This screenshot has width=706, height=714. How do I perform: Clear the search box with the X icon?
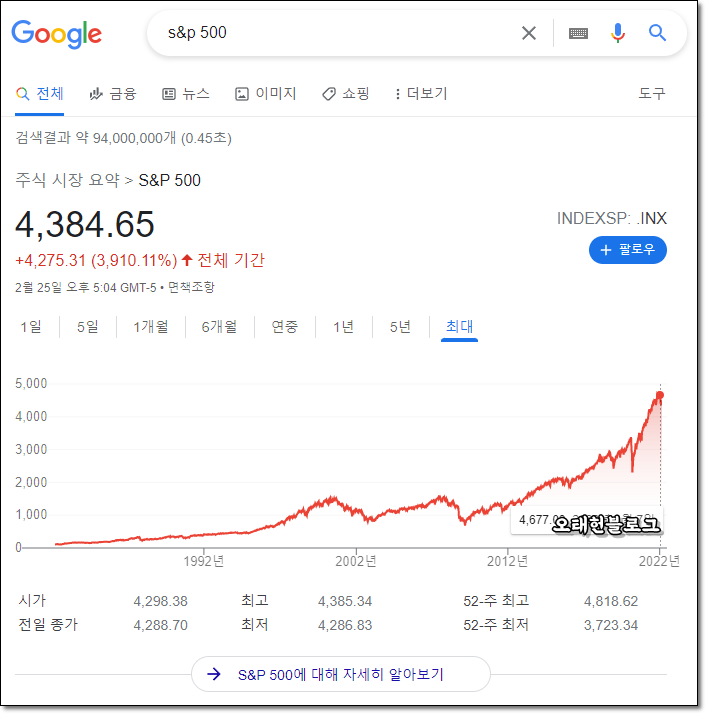point(528,33)
